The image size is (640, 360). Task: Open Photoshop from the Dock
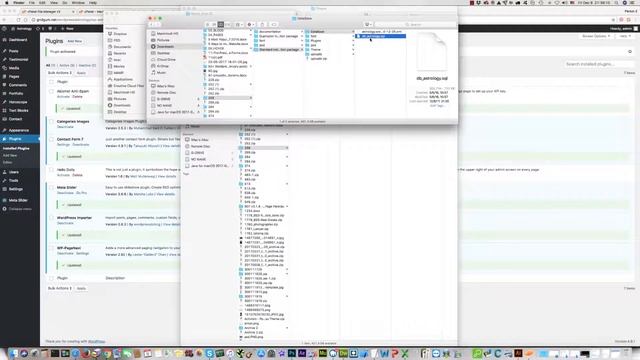tap(291, 353)
